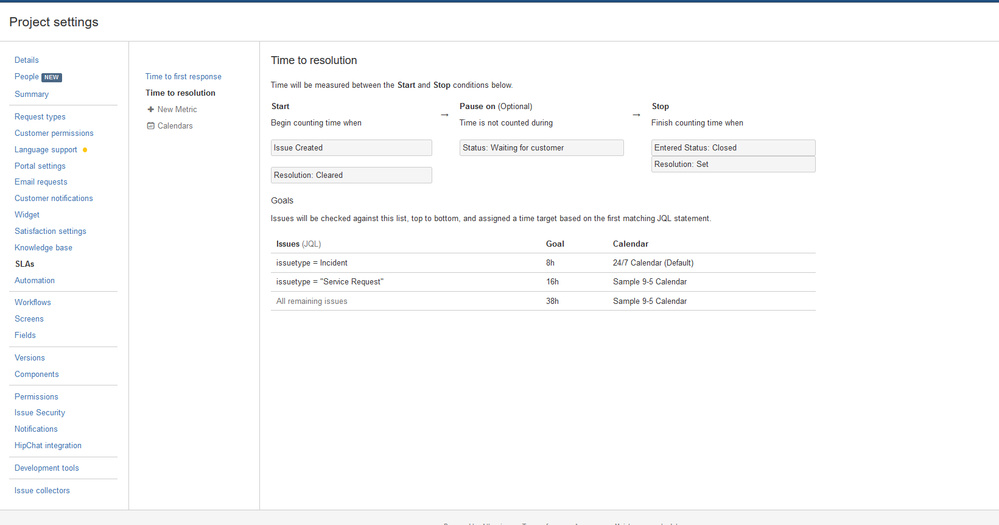
Task: Open Request types in the sidebar
Action: click(x=40, y=117)
